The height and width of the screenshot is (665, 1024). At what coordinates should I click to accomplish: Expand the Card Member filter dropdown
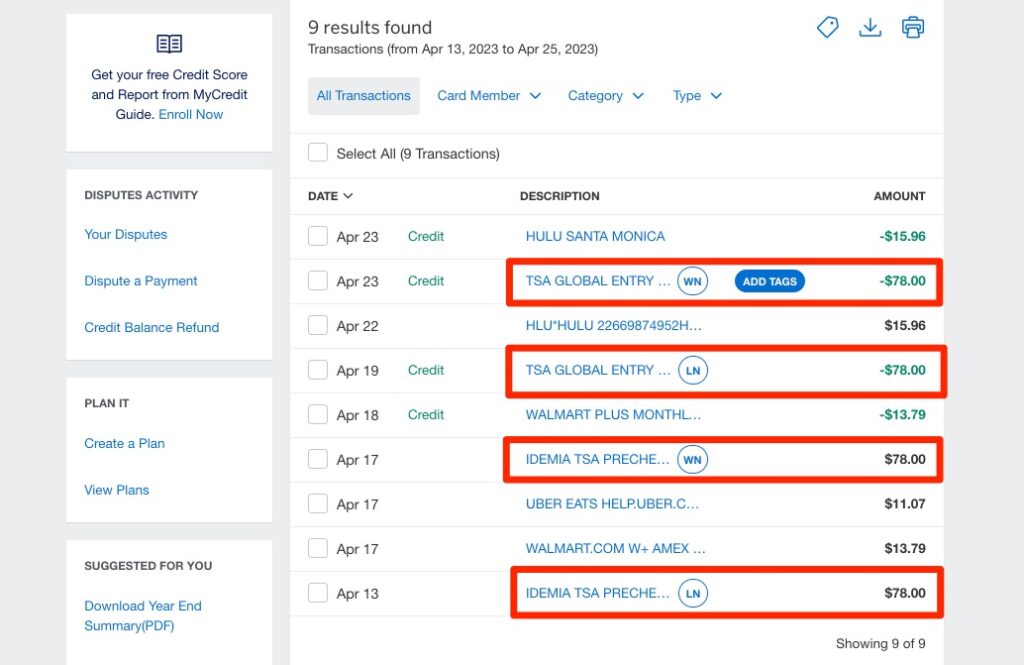[x=489, y=96]
